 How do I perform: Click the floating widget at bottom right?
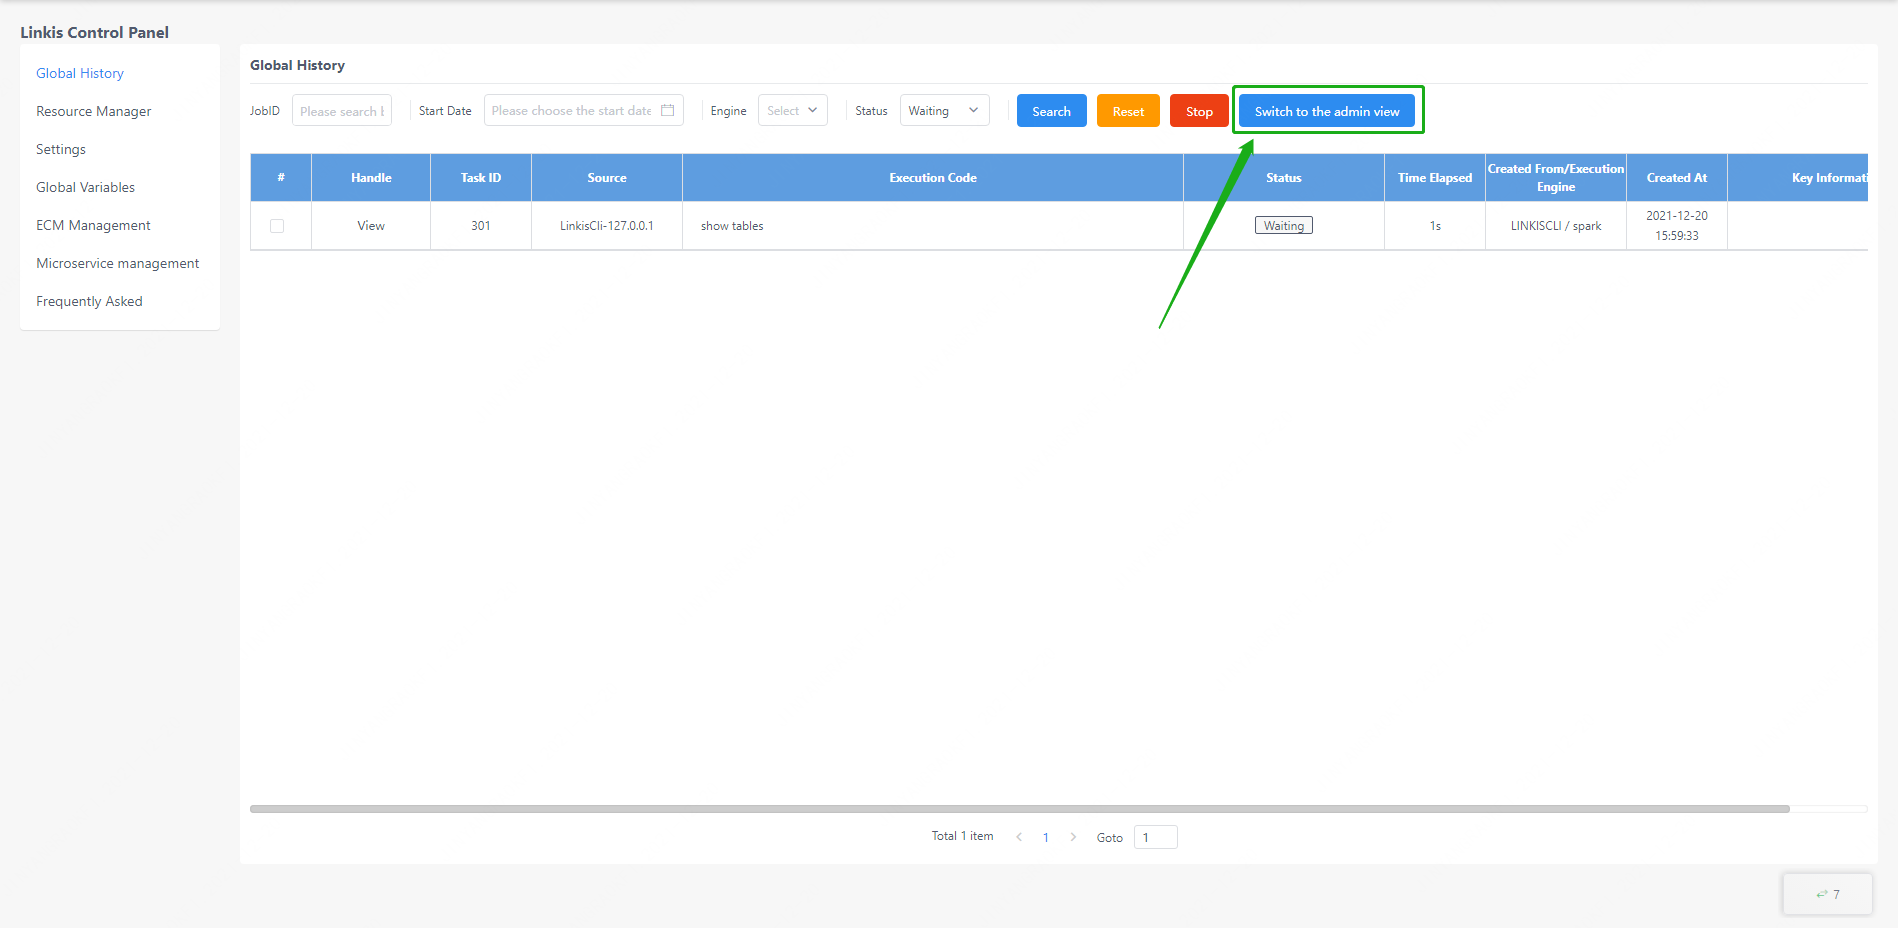[x=1827, y=894]
